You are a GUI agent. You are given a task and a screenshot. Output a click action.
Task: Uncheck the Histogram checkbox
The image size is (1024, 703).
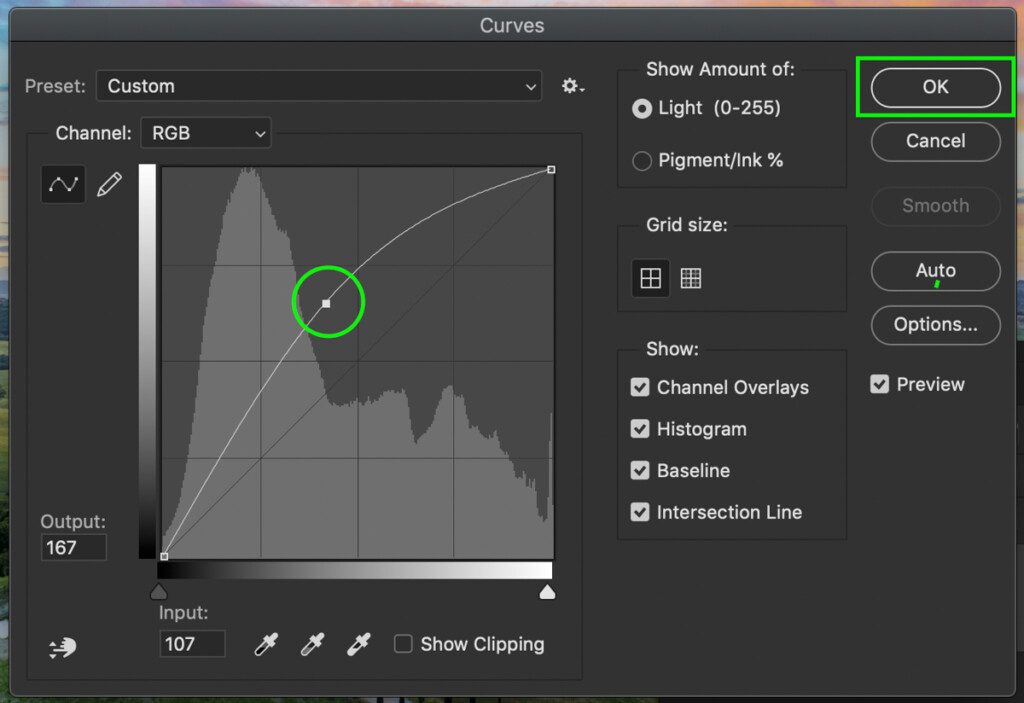640,429
